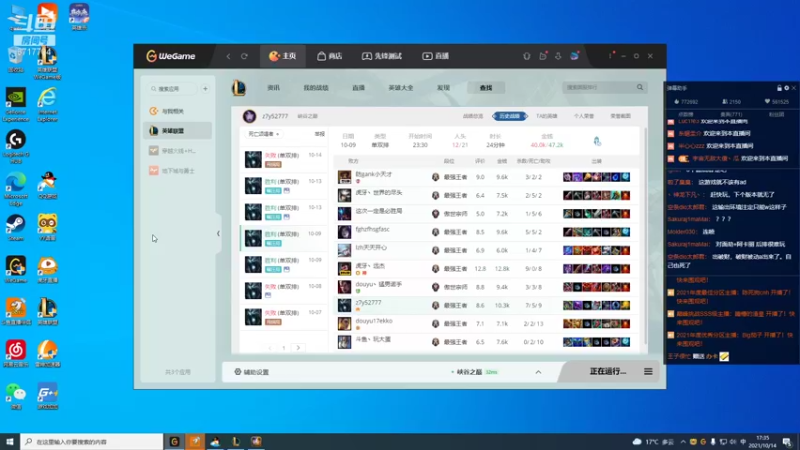Open GeForce Experience desktop icon

tap(16, 105)
